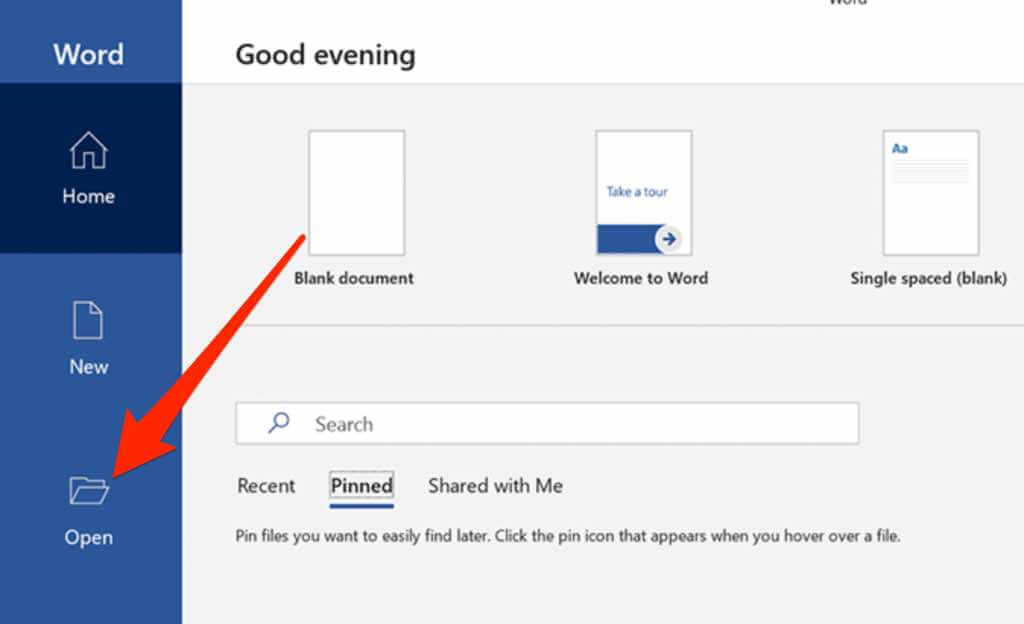Open the Welcome to Word template
1024x624 pixels.
[x=643, y=193]
